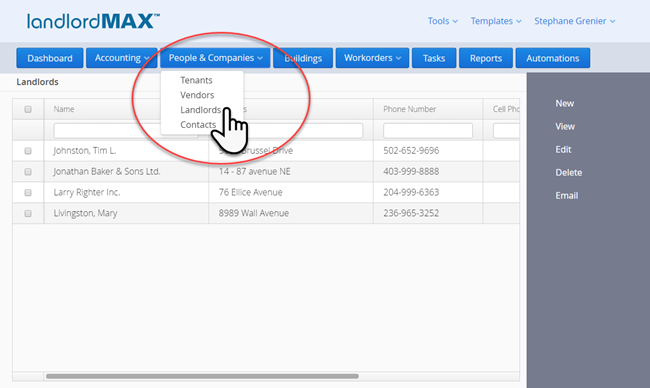Select the Jonathan Baker & Sons Ltd. cell
Screen dimensions: 650x388
pyautogui.click(x=107, y=172)
